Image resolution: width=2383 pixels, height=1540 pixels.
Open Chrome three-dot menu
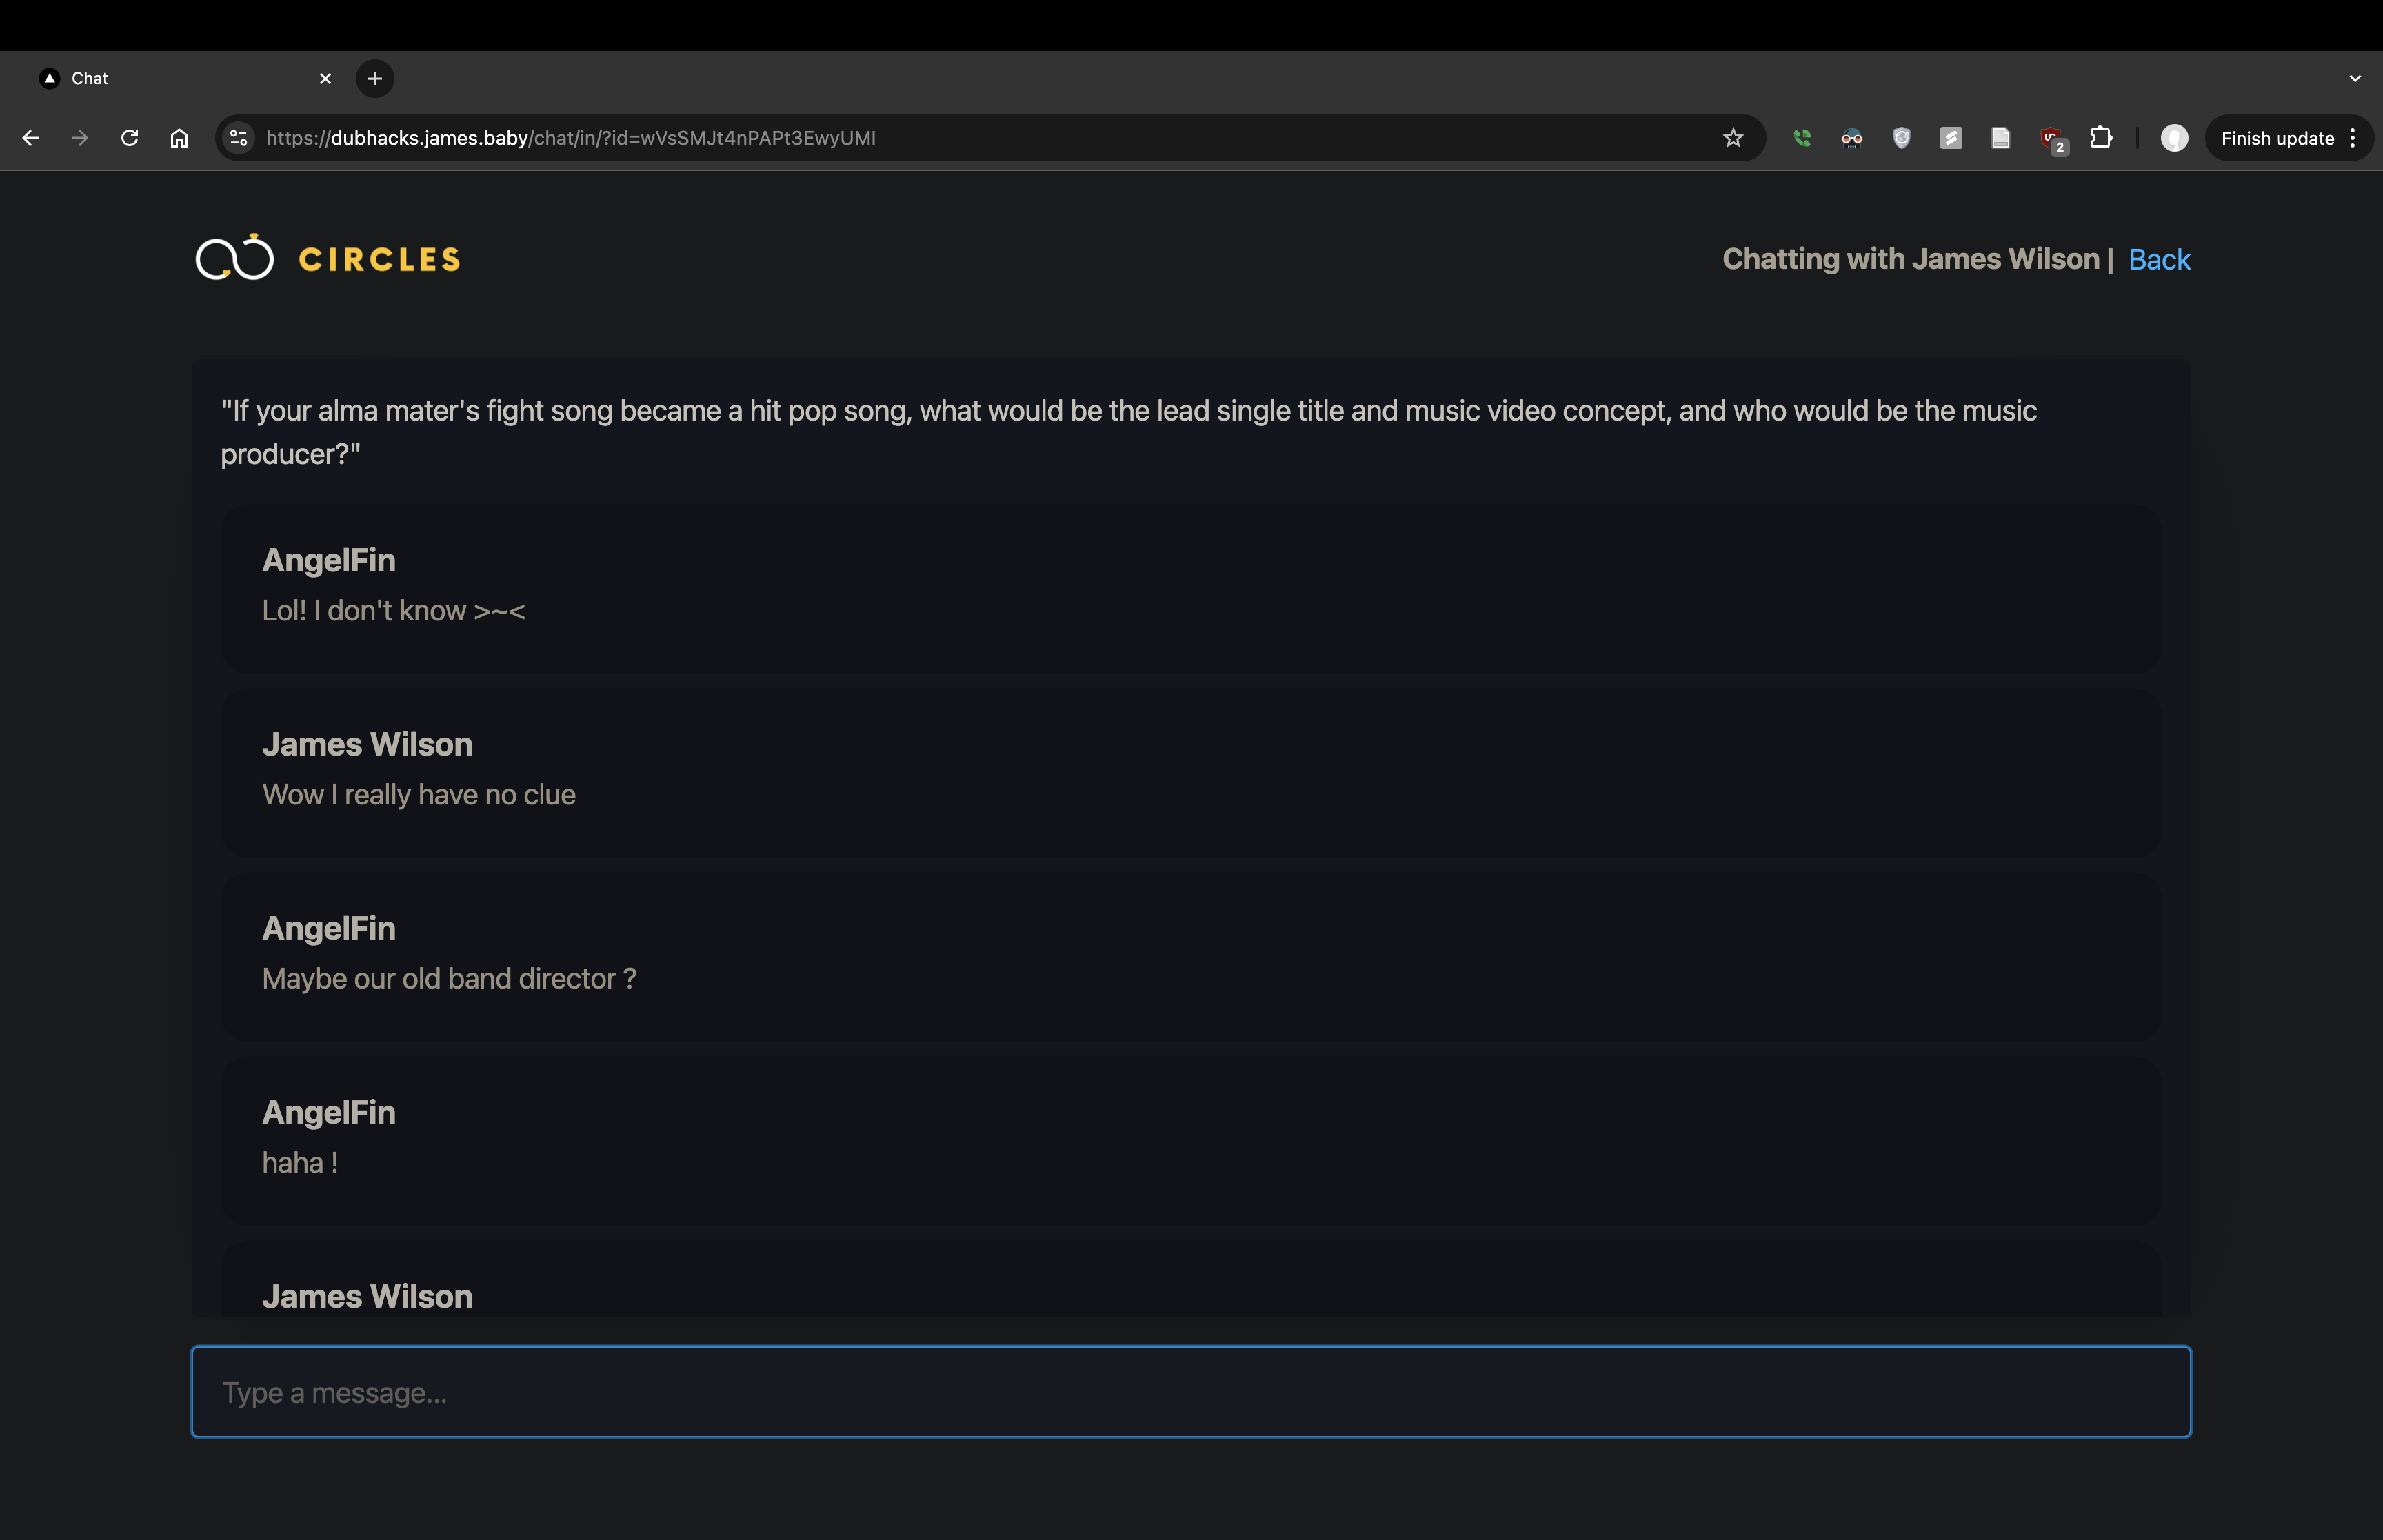pos(2353,138)
